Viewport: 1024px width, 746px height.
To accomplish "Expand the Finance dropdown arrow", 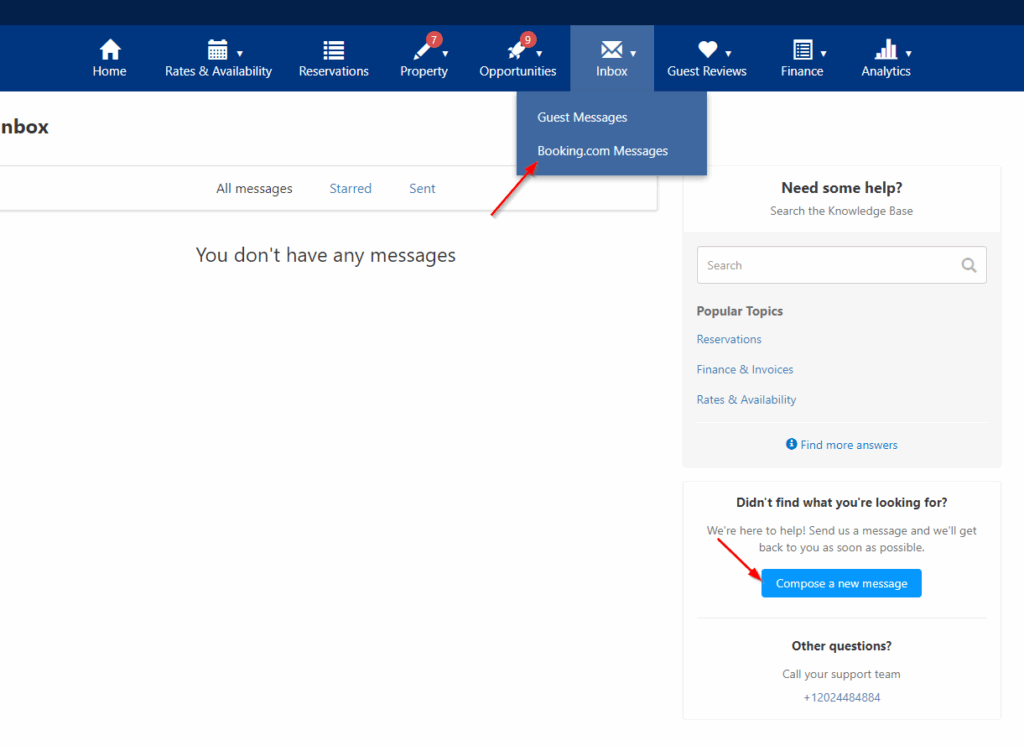I will click(824, 54).
